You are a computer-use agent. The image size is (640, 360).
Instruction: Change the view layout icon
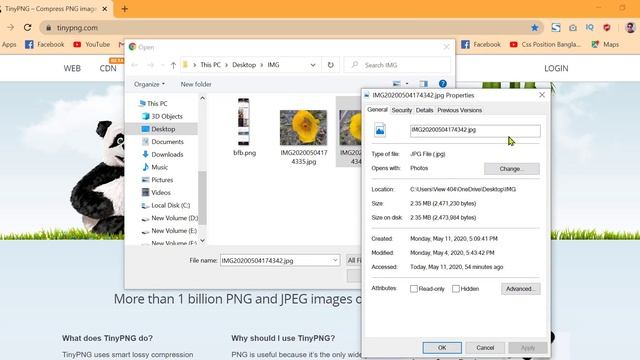[396, 84]
